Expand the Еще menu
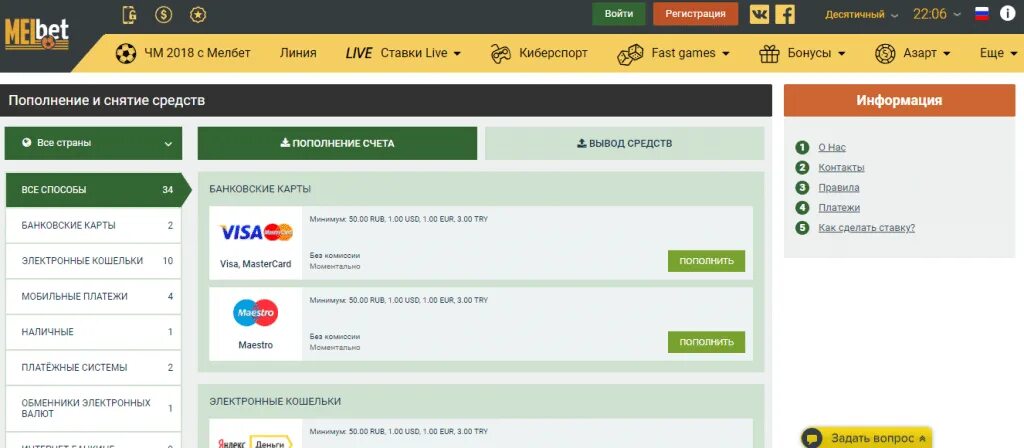 [x=1000, y=54]
